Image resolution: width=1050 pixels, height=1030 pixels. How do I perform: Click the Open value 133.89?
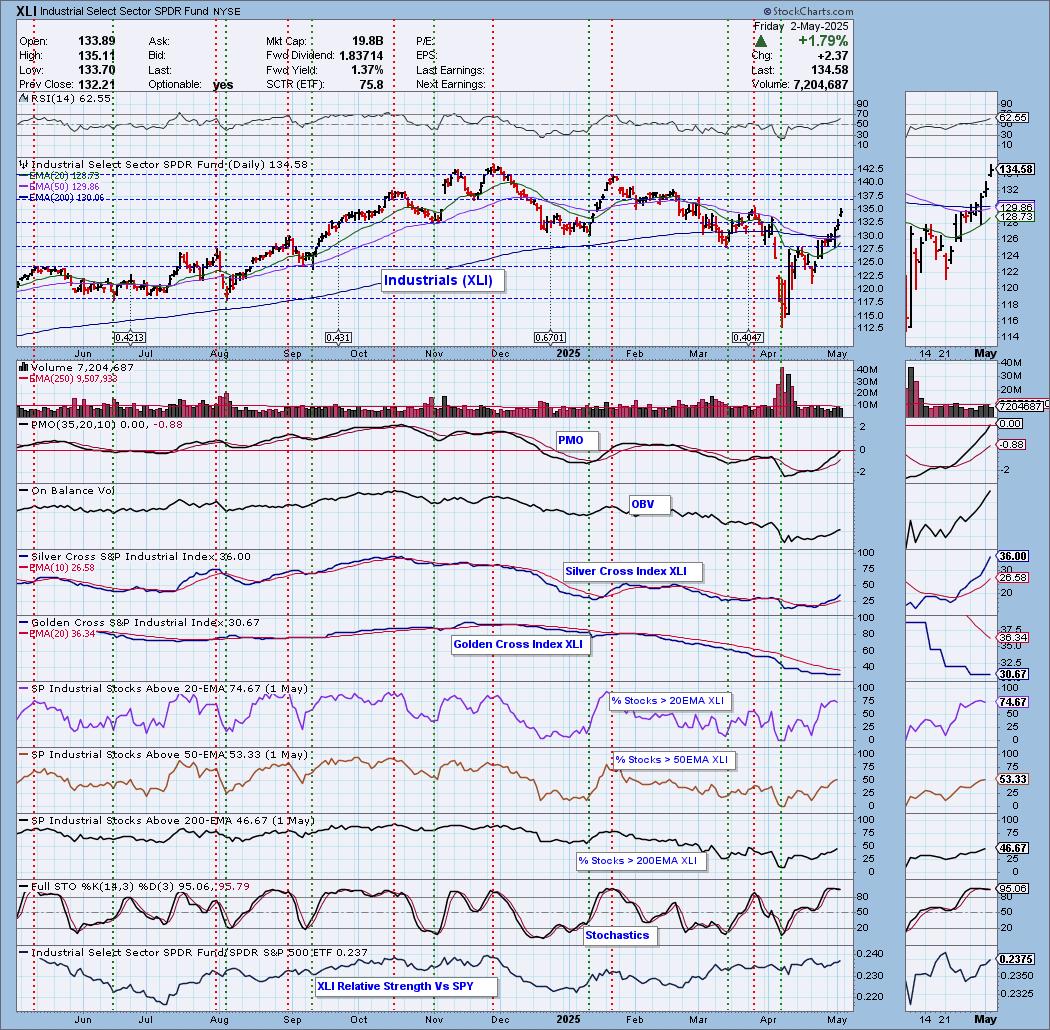pyautogui.click(x=96, y=41)
